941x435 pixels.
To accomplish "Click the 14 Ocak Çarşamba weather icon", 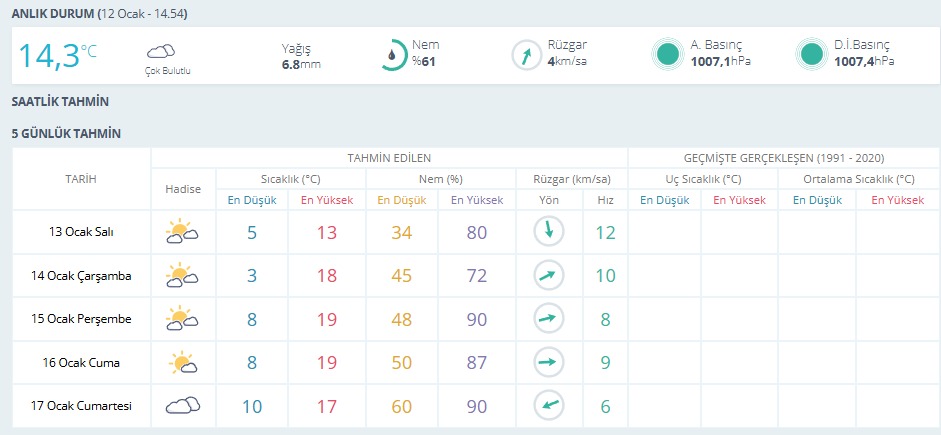I will pyautogui.click(x=182, y=275).
